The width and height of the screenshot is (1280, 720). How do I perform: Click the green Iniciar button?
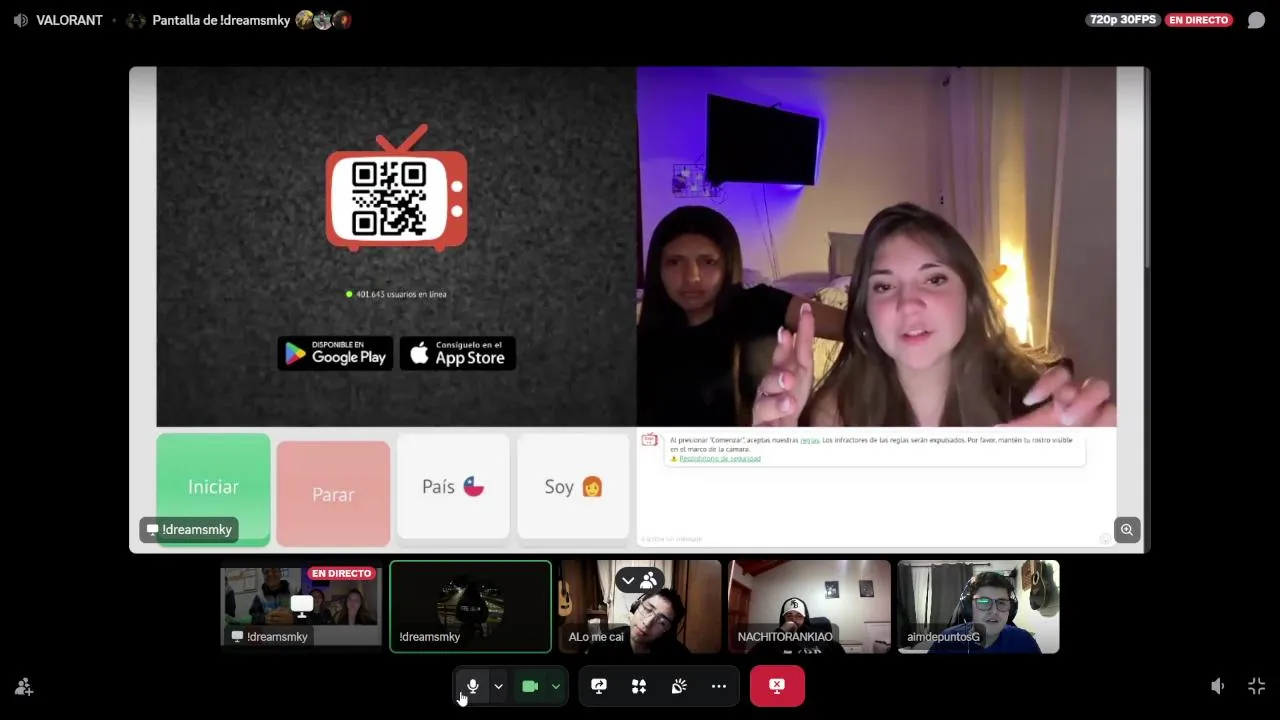coord(213,487)
